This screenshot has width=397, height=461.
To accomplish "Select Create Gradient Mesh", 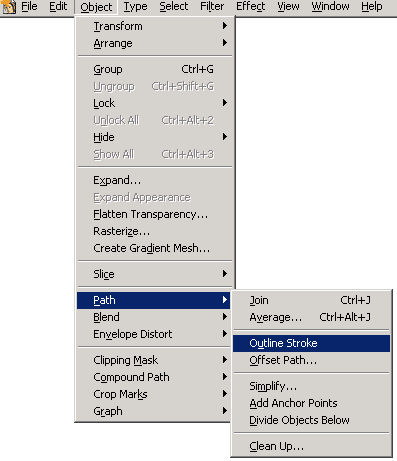I will [154, 248].
